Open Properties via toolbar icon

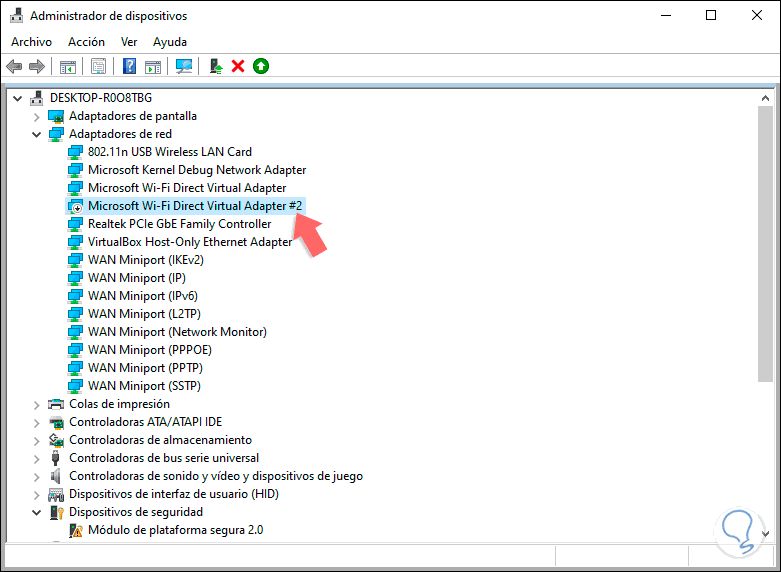coord(99,66)
